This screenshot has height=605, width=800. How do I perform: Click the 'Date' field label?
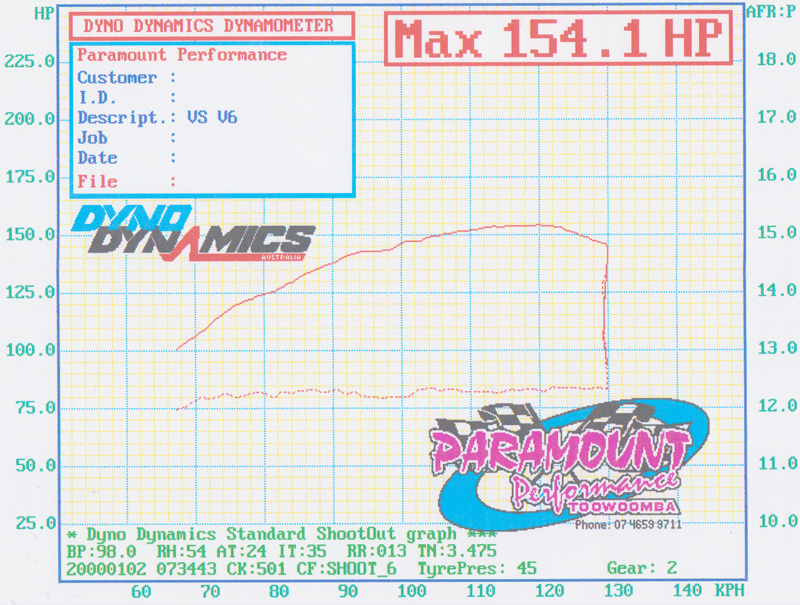[97, 158]
